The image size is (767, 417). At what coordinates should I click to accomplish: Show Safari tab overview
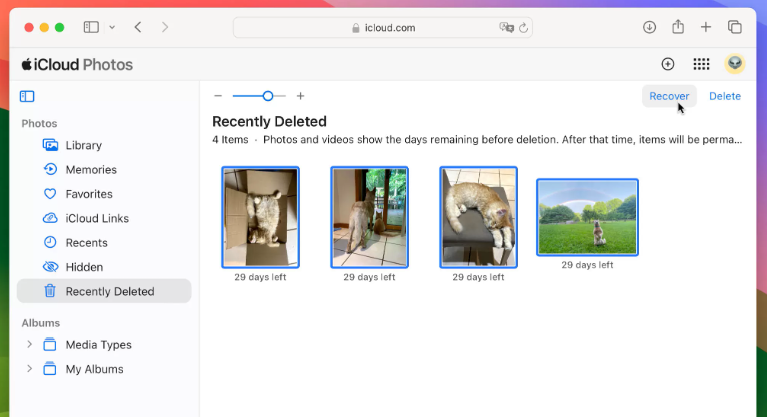(735, 27)
